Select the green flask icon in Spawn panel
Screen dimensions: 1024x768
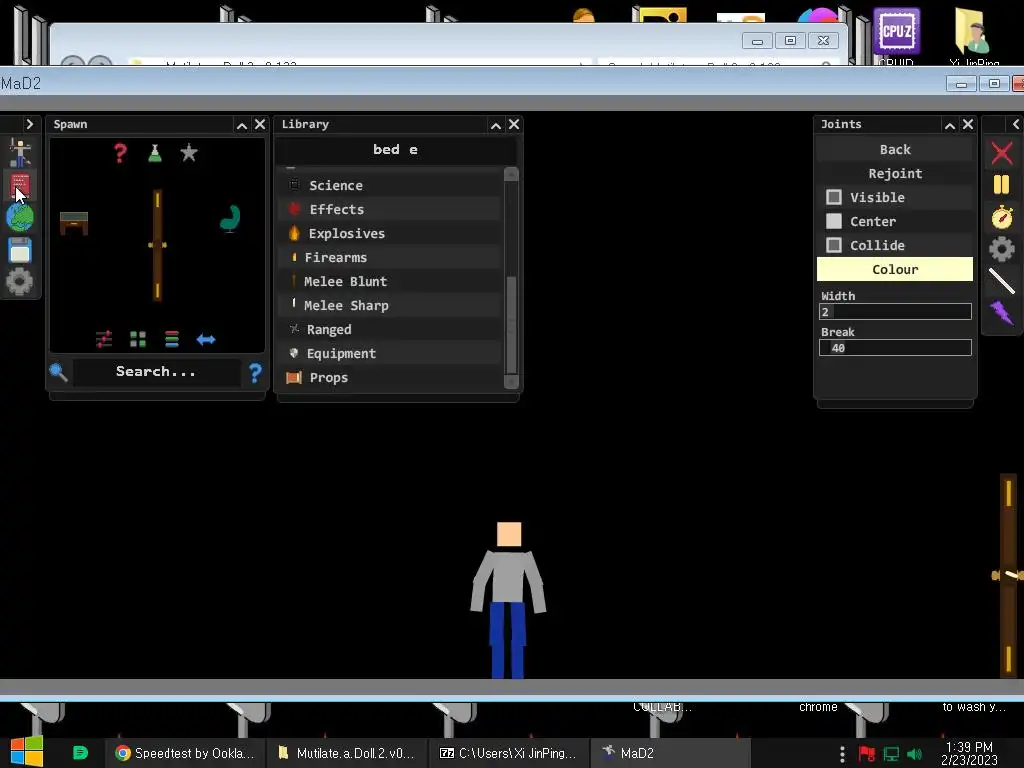click(x=155, y=153)
